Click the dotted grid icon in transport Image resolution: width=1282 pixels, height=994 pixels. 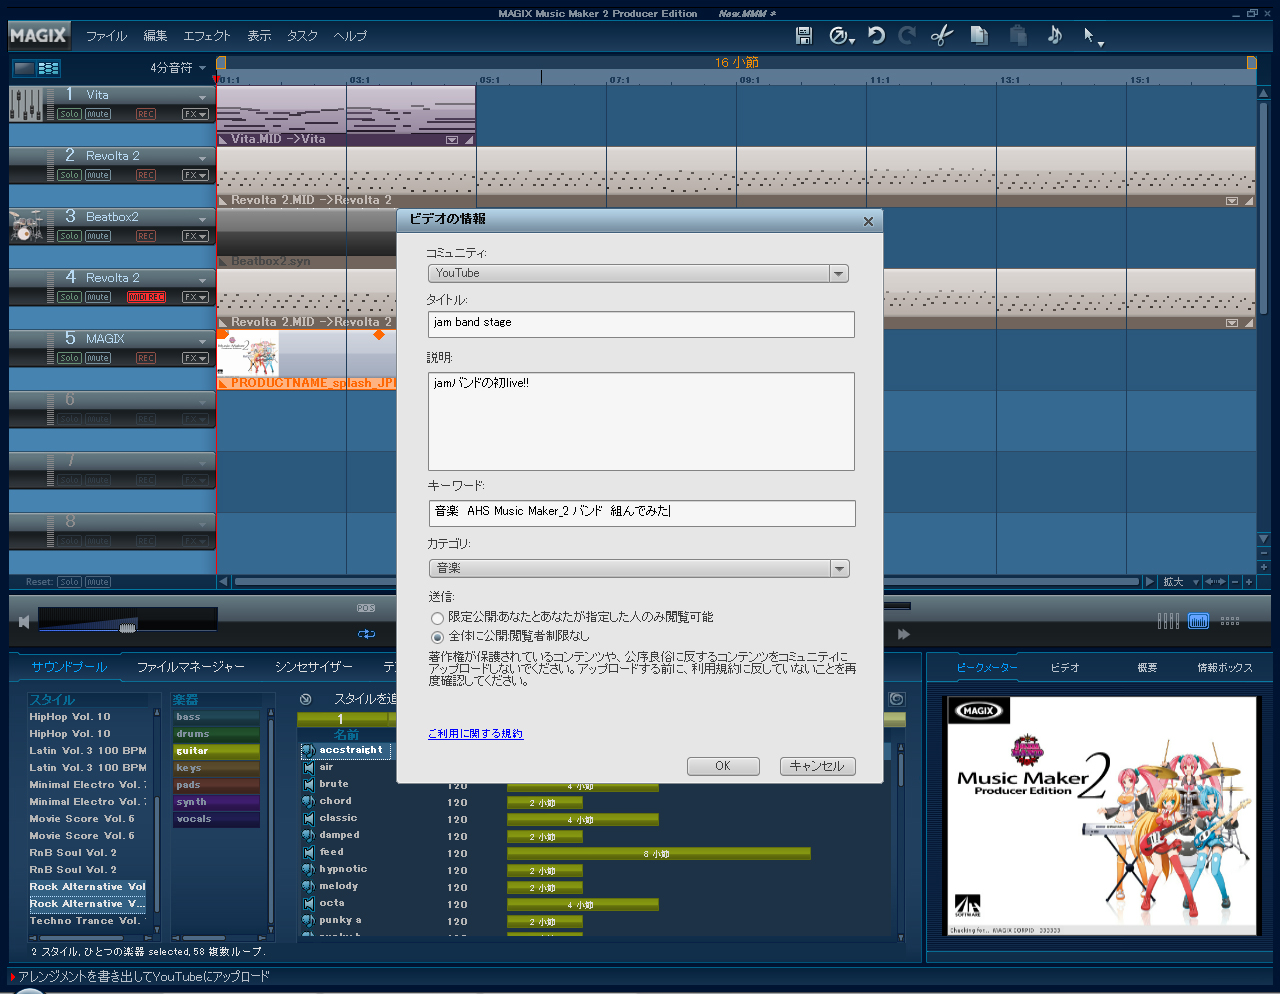[x=1230, y=621]
